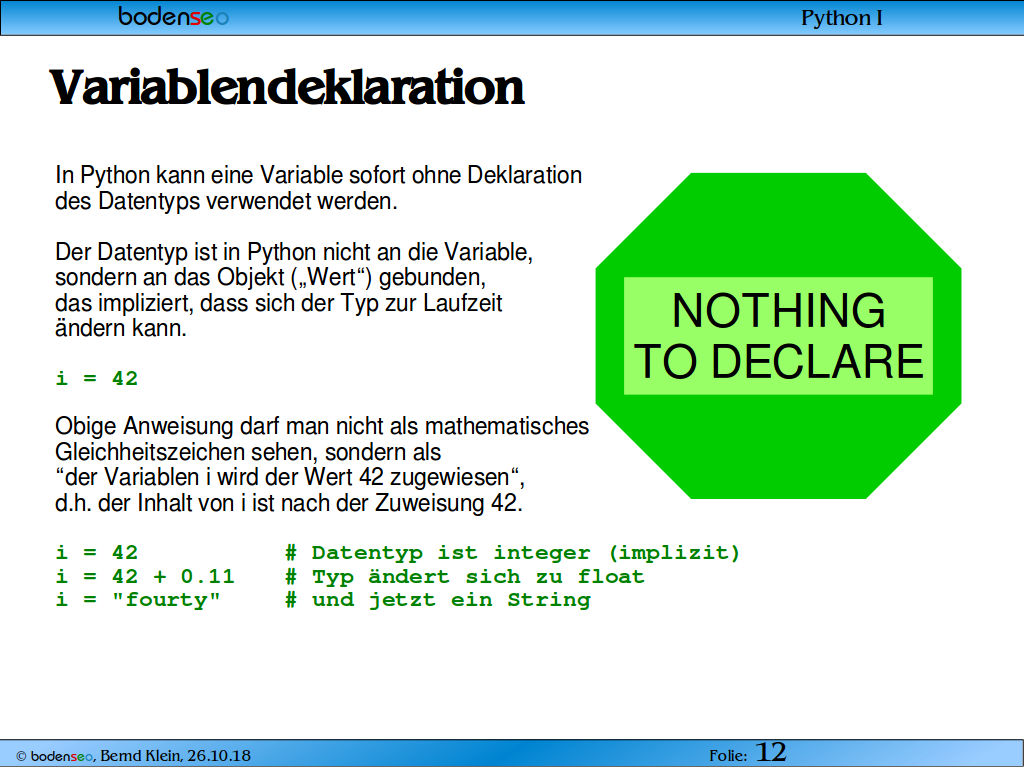Click the comment '# und jetzt ein String'
Screen dimensions: 1024x768
tap(438, 600)
